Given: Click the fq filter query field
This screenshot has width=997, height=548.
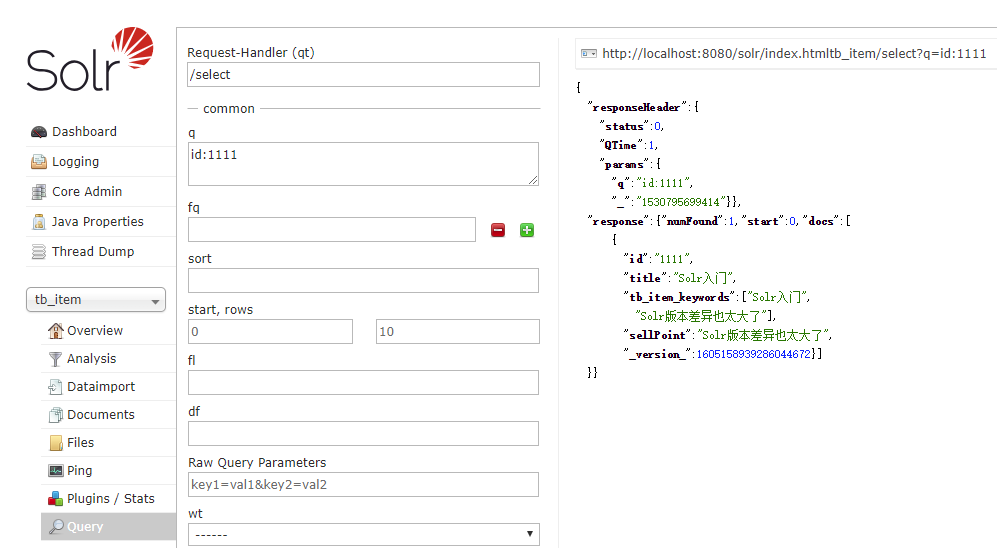Looking at the screenshot, I should tap(332, 229).
